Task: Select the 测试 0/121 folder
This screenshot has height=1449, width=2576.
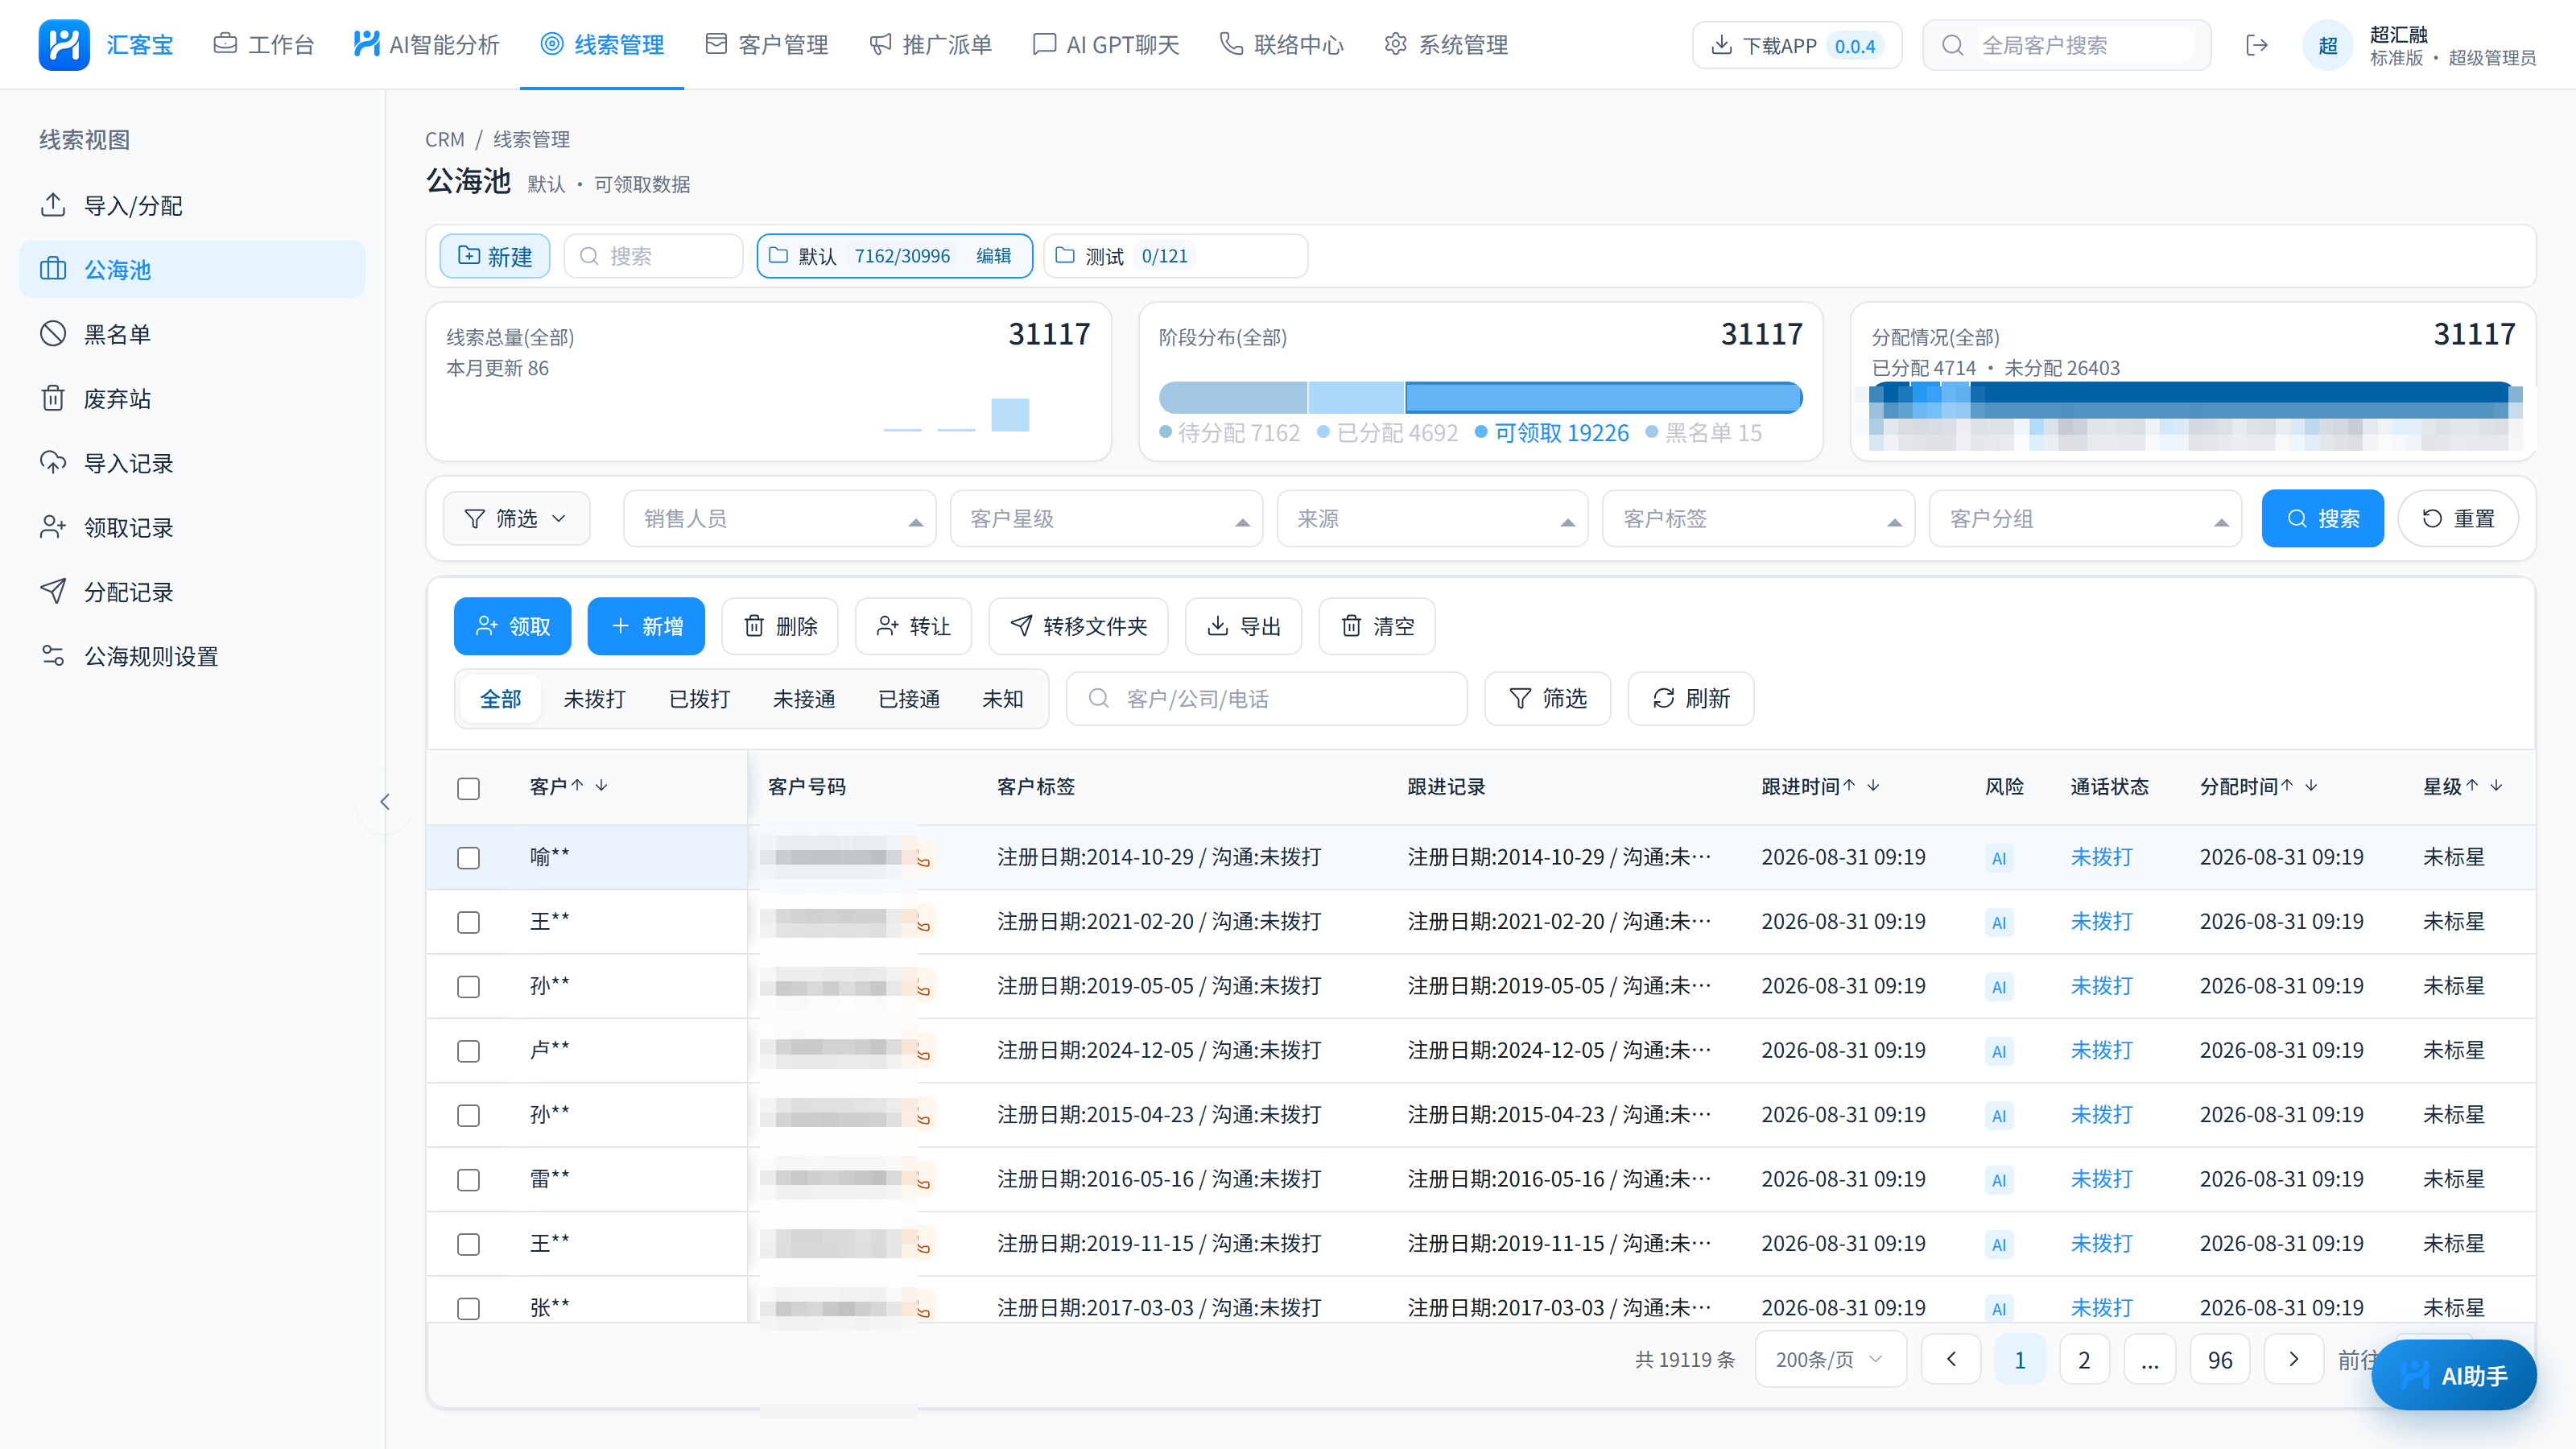Action: [1175, 256]
